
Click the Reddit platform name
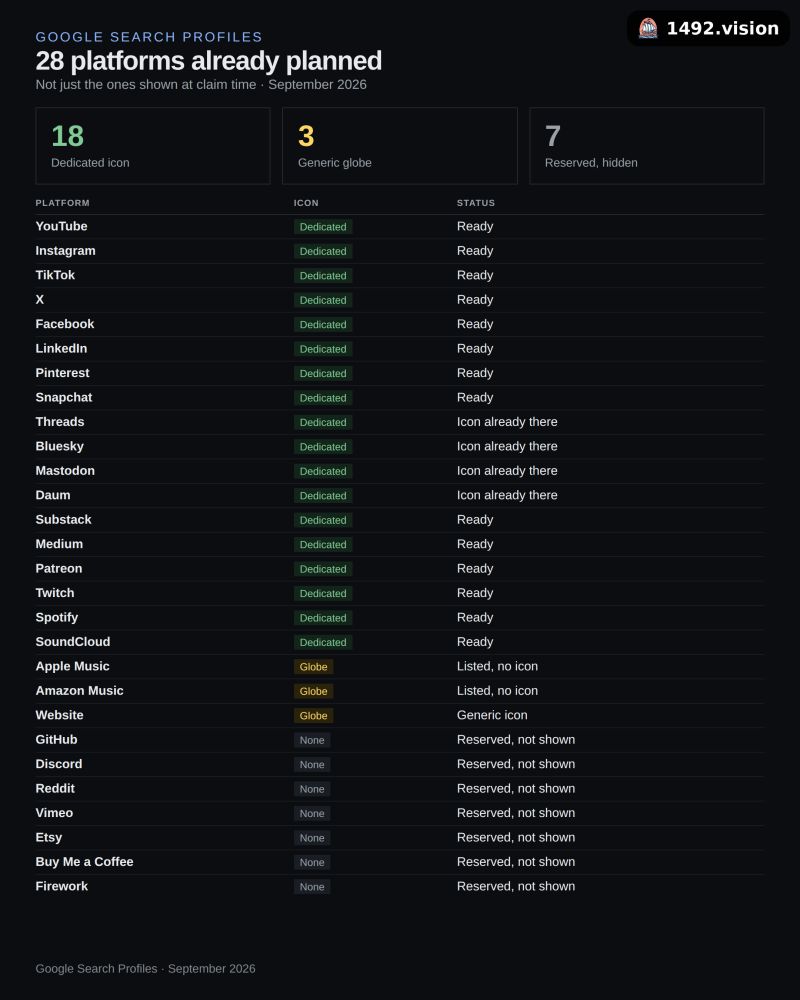(x=55, y=788)
